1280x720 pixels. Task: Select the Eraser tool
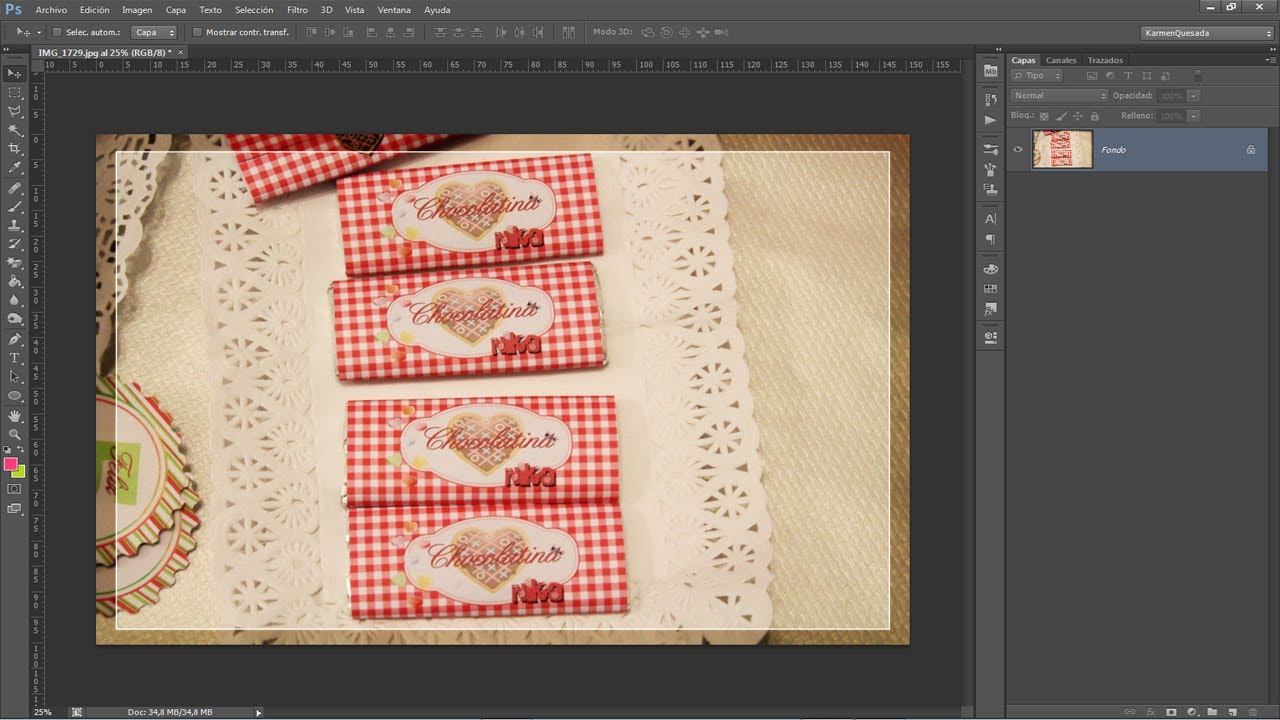point(15,263)
